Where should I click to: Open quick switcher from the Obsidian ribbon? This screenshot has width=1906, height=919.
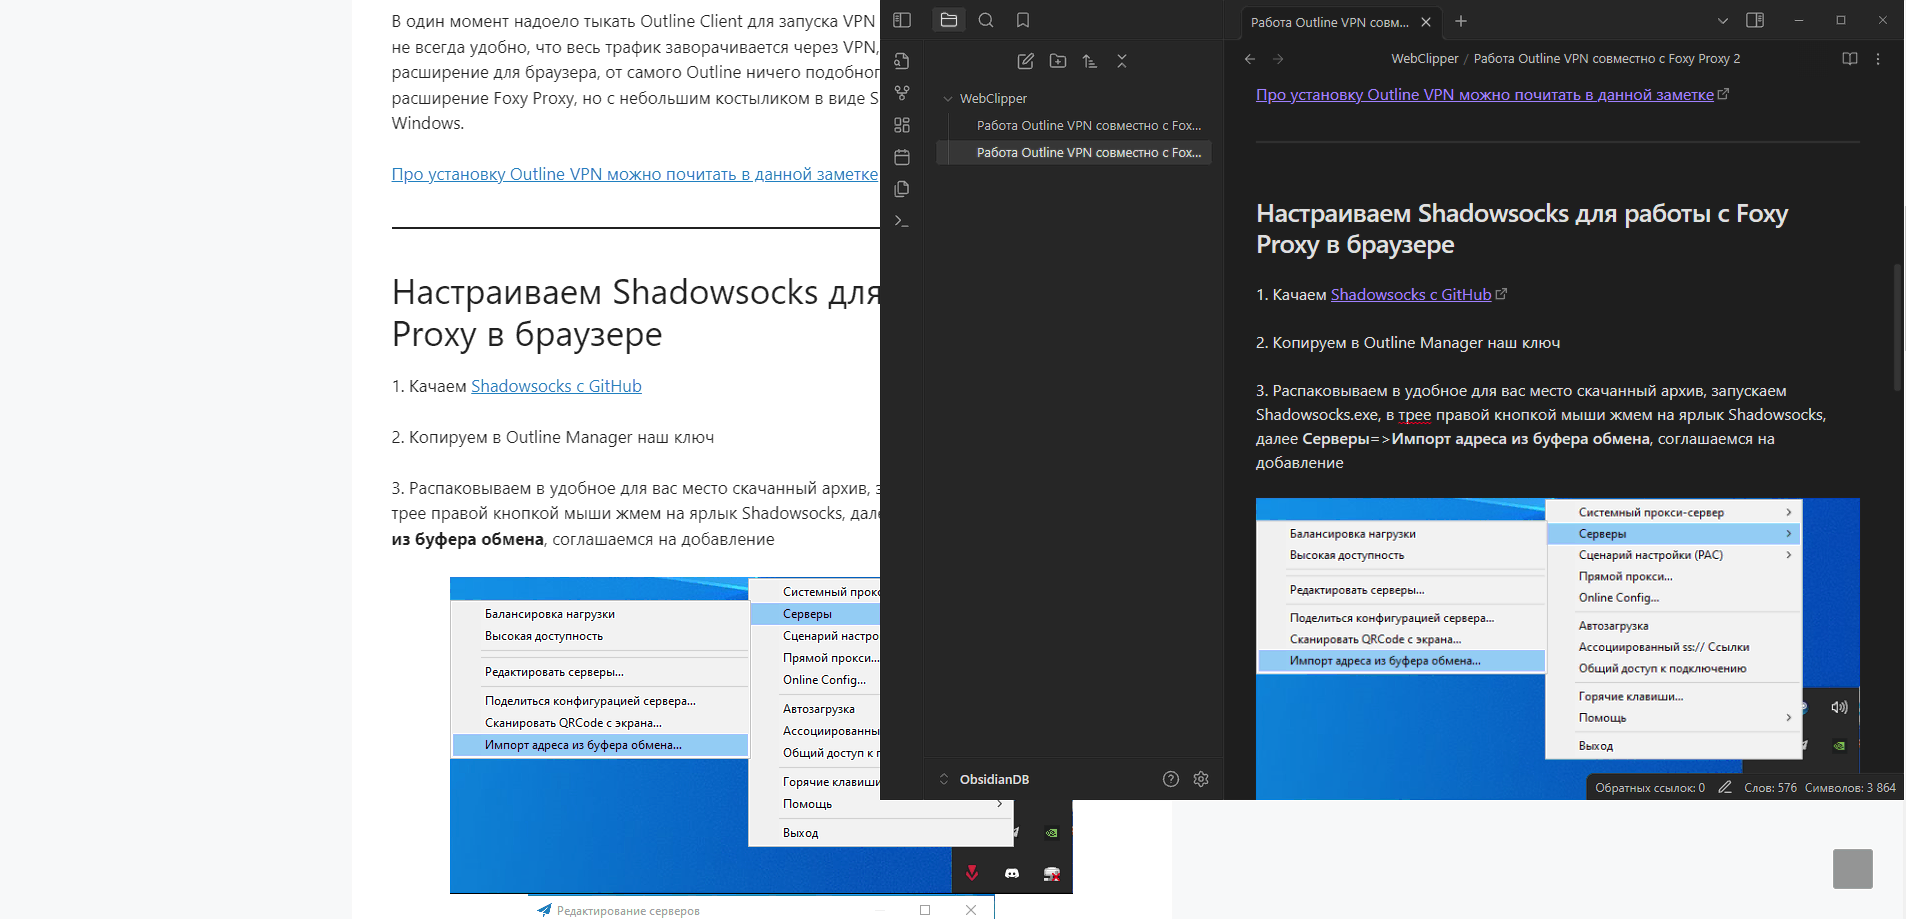tap(902, 61)
